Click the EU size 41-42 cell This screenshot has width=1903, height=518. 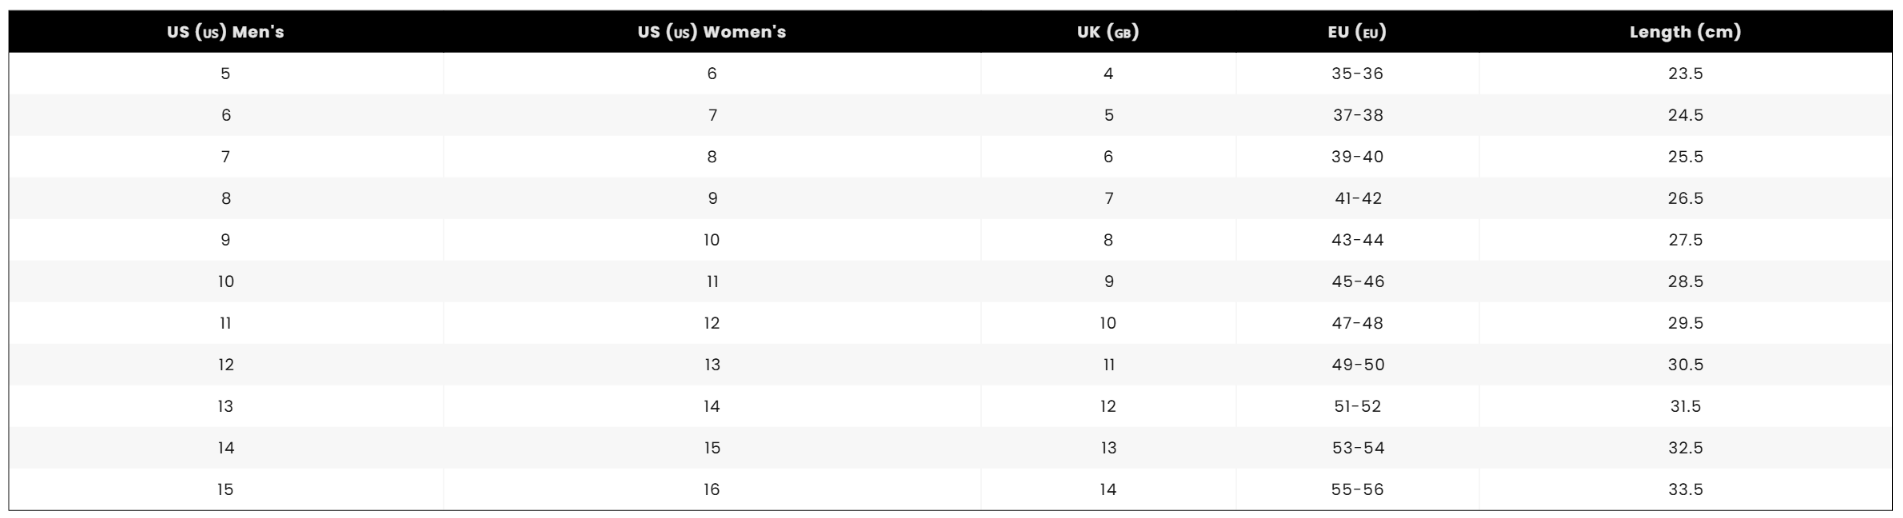coord(1358,199)
